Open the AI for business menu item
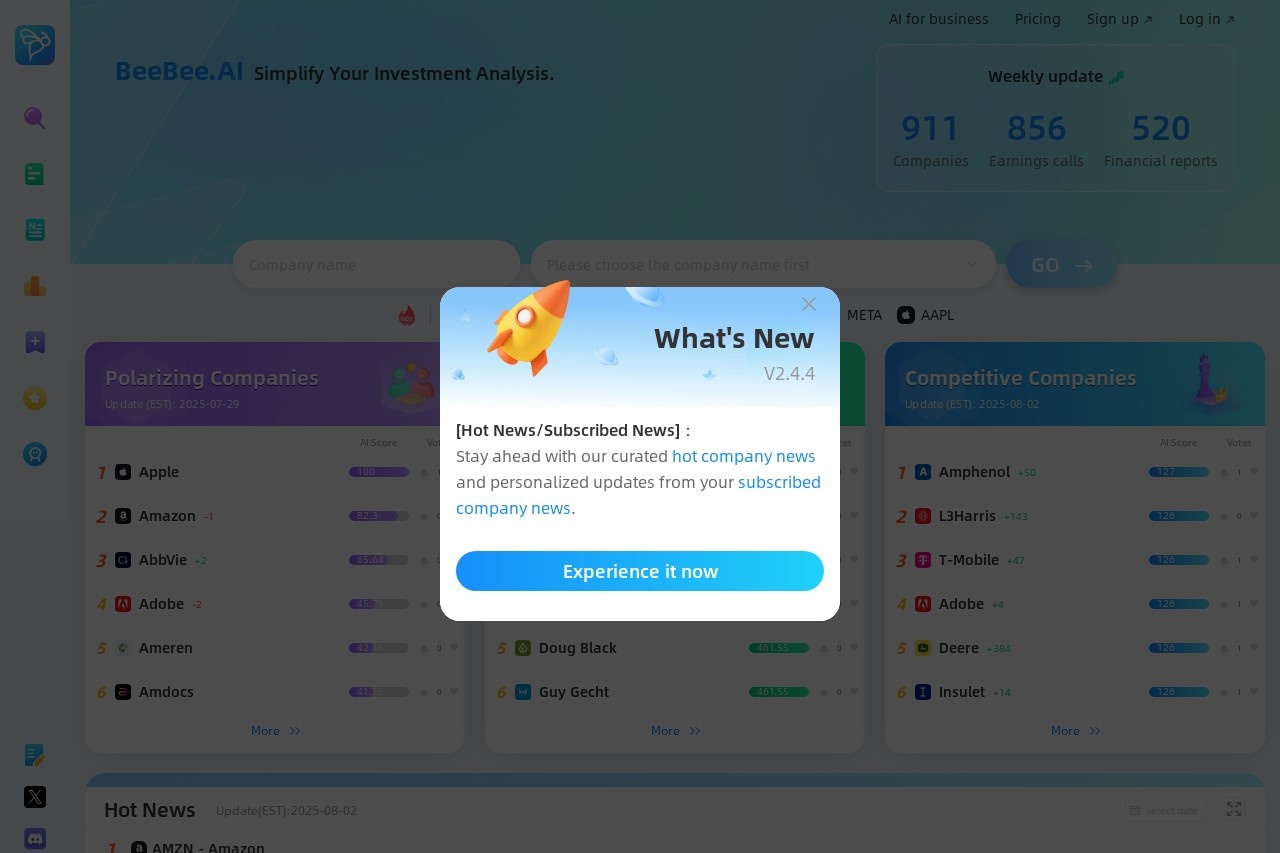This screenshot has width=1280, height=853. tap(939, 19)
